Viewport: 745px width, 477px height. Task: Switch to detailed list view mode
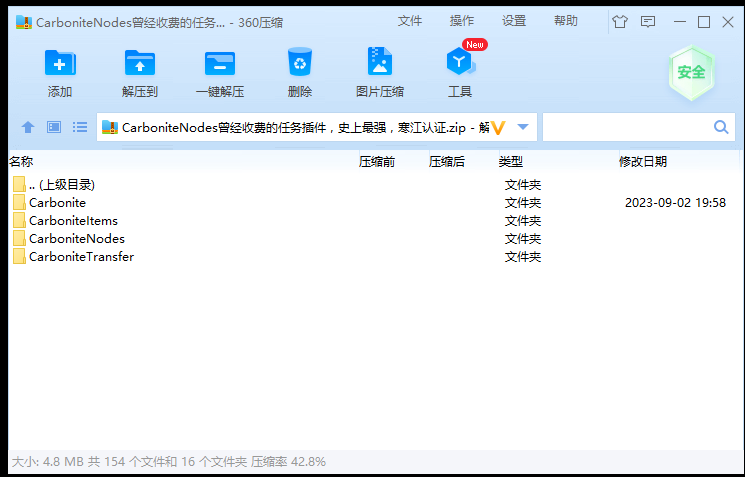(80, 127)
